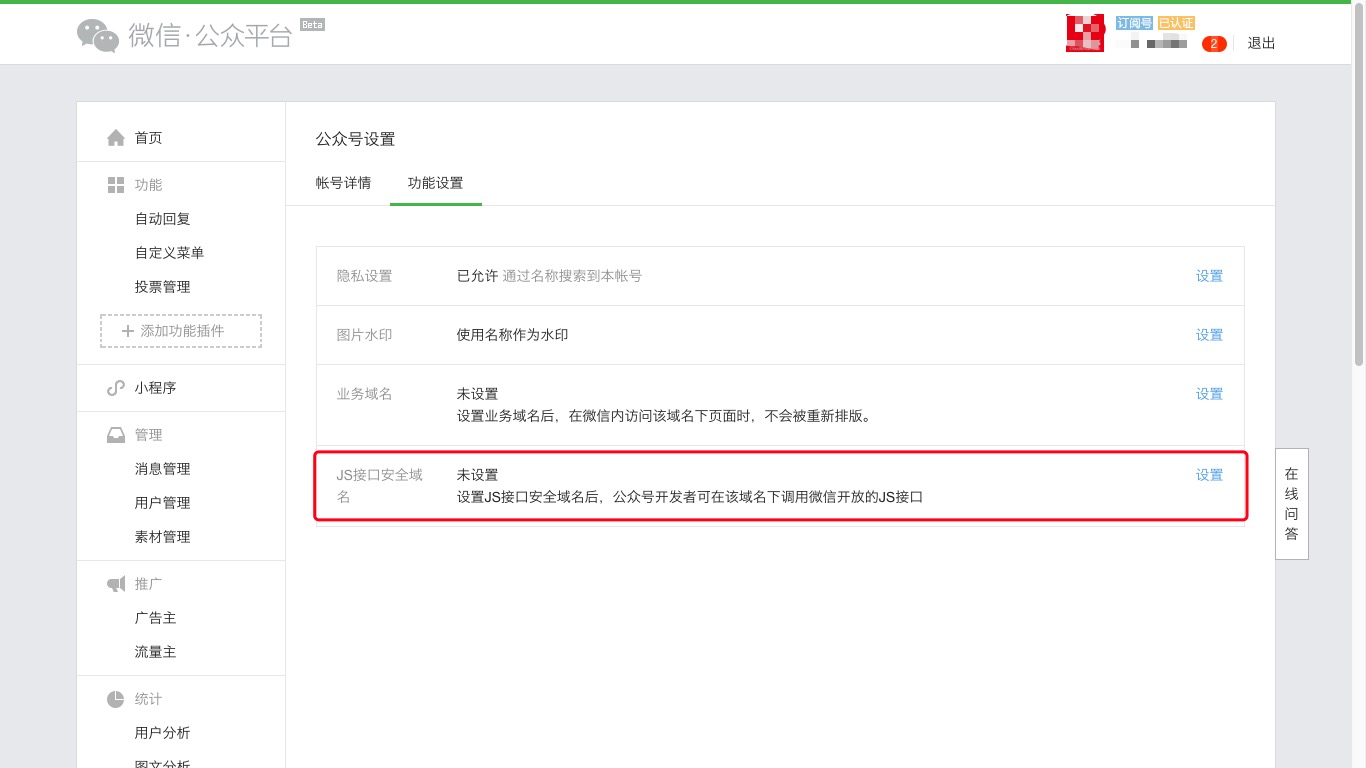Open 自定义菜单 in the sidebar
1366x768 pixels.
[x=170, y=253]
